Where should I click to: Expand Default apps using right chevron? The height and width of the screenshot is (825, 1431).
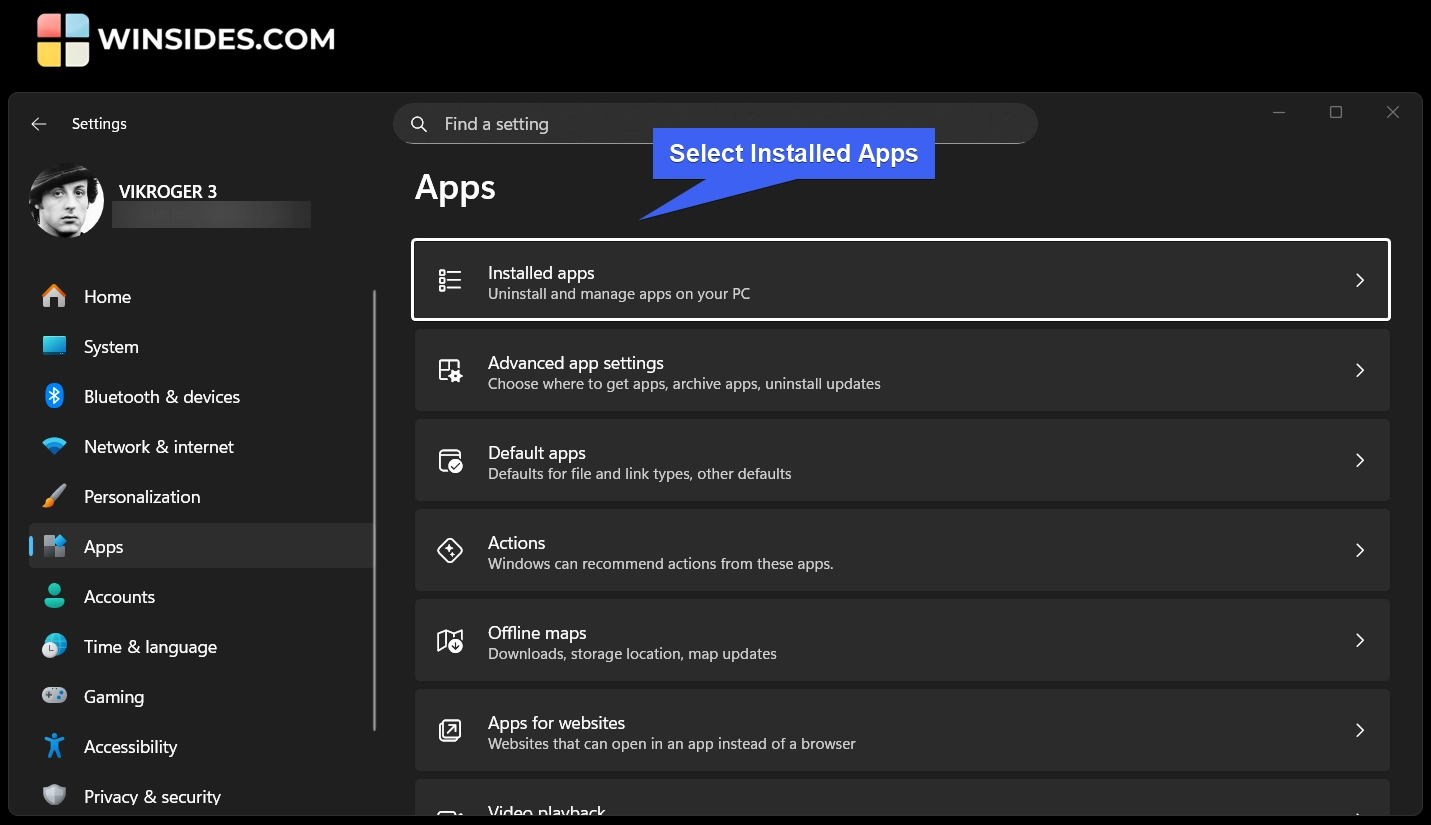point(1359,460)
